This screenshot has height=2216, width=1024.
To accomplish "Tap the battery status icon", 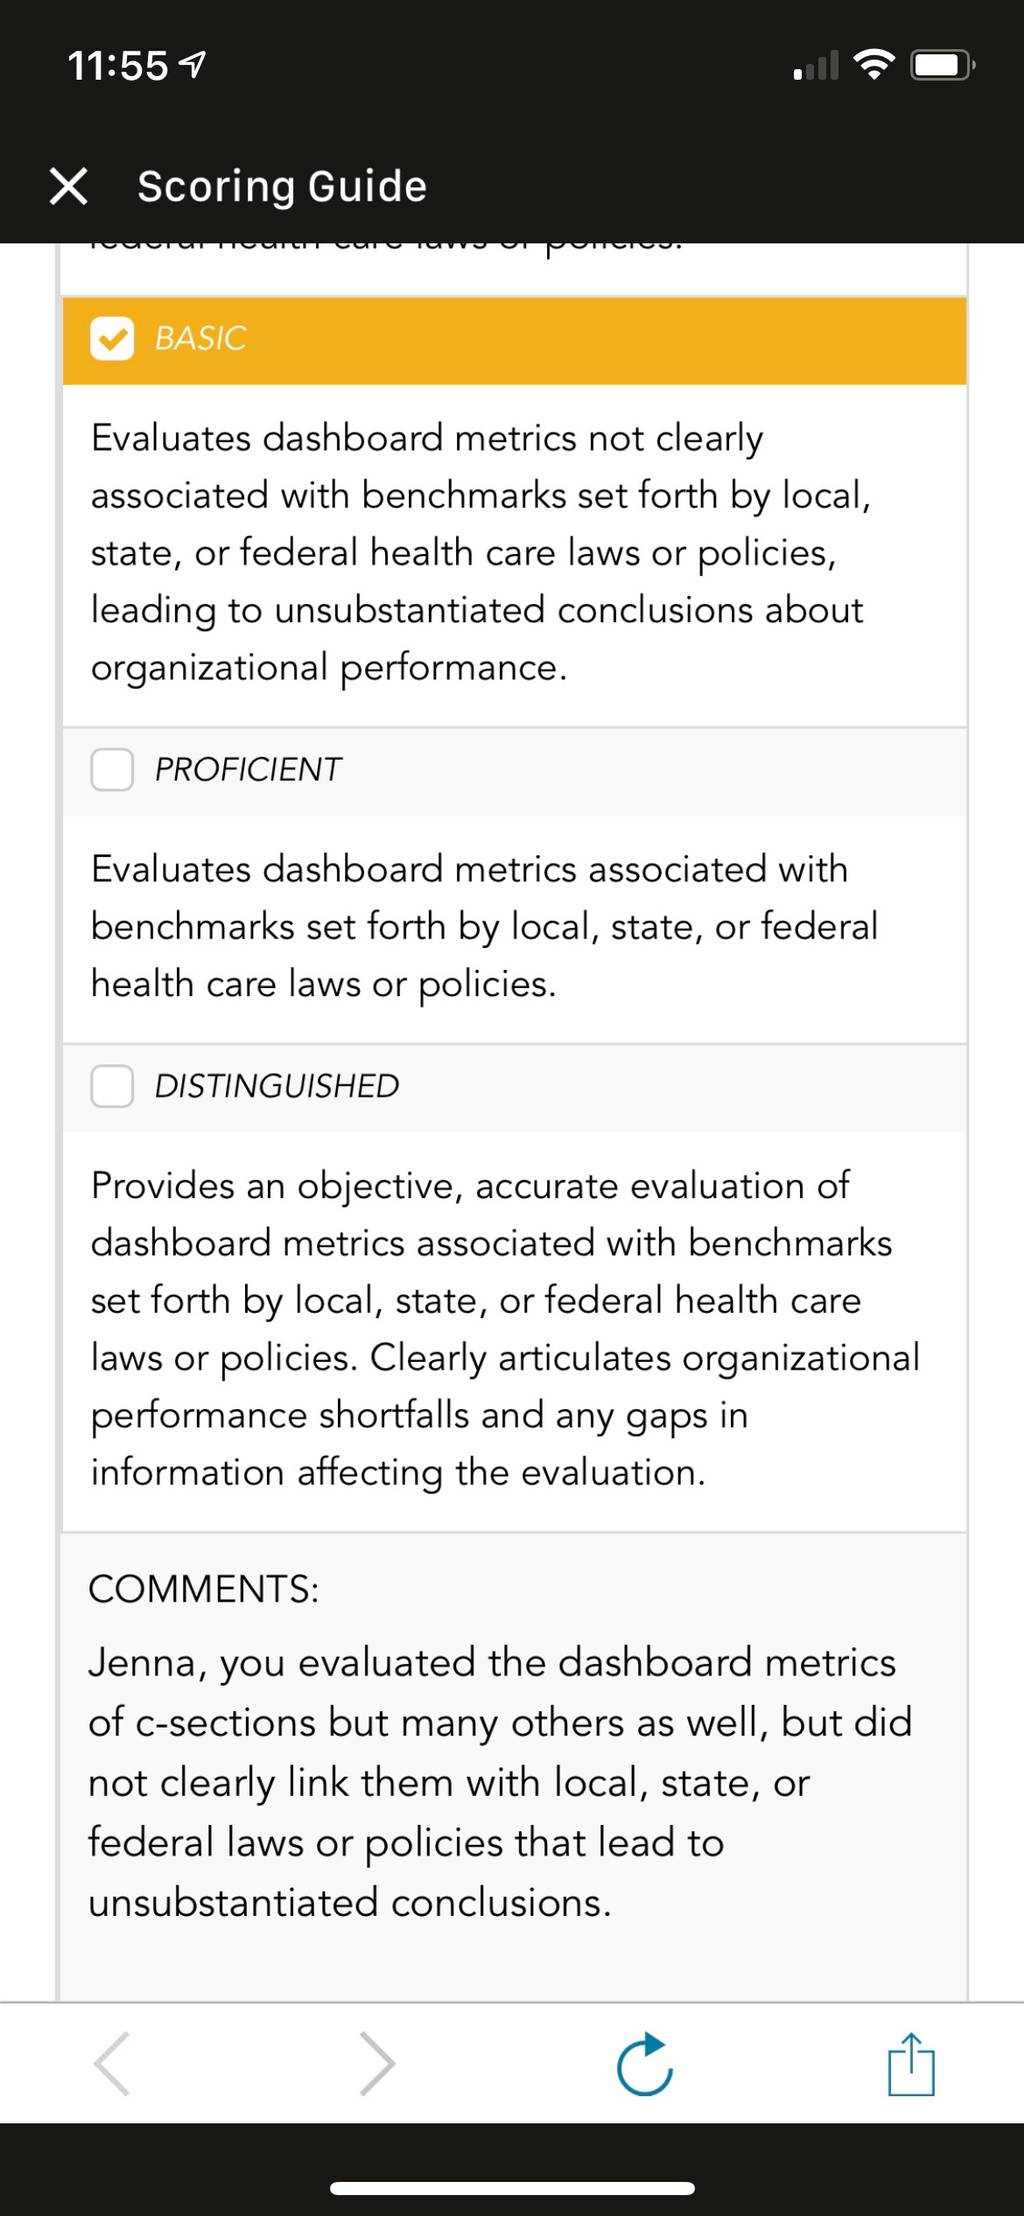I will pos(942,66).
